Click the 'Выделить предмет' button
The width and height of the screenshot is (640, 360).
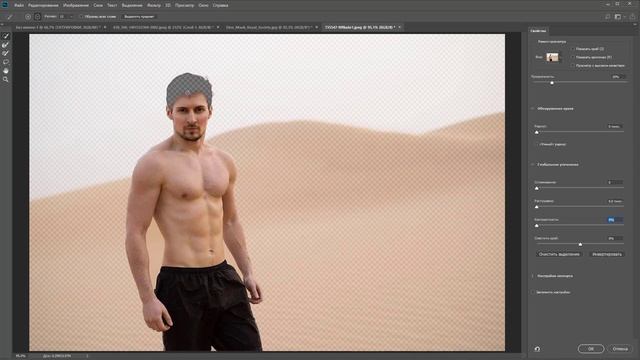[139, 17]
